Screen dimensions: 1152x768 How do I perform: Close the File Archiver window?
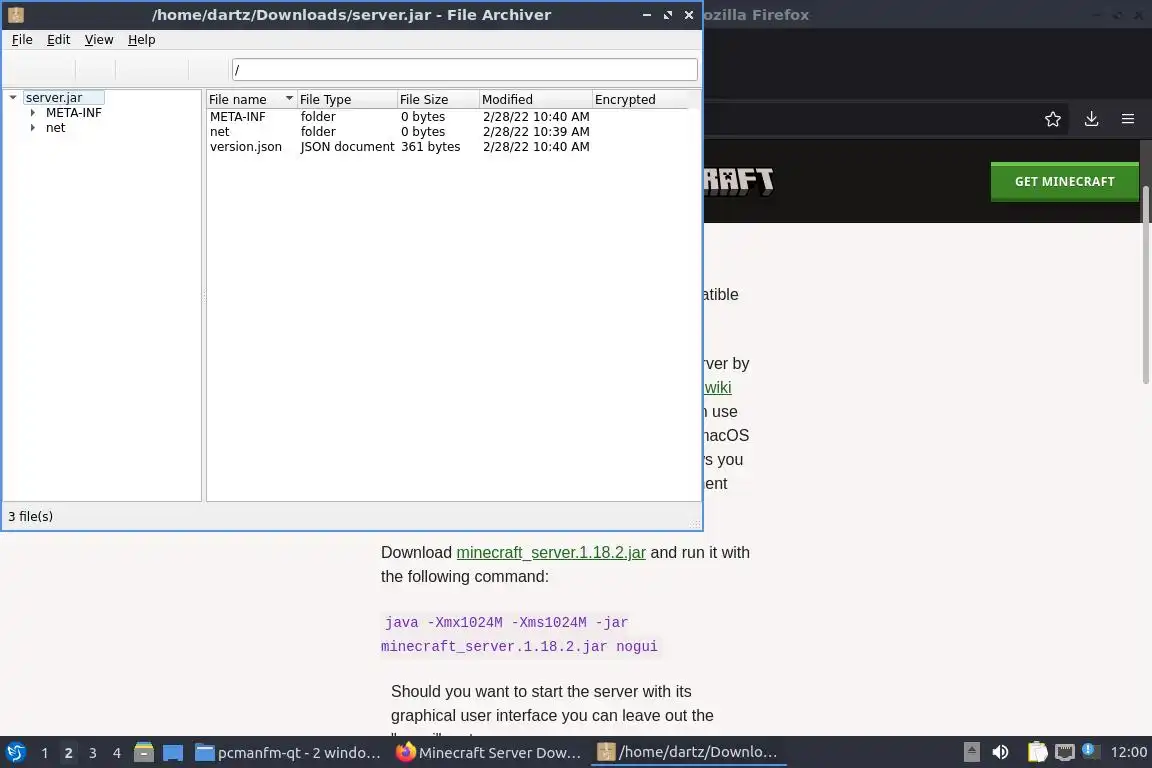[x=688, y=15]
